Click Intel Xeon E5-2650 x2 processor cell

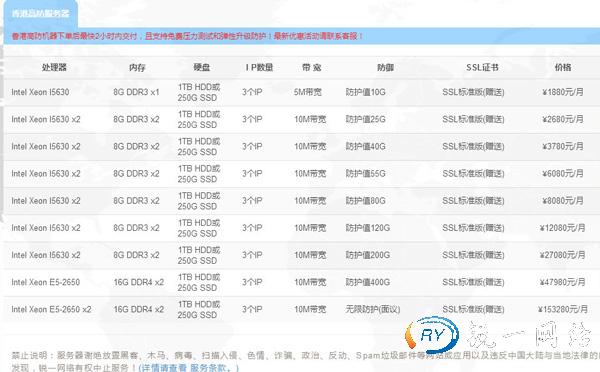(51, 309)
